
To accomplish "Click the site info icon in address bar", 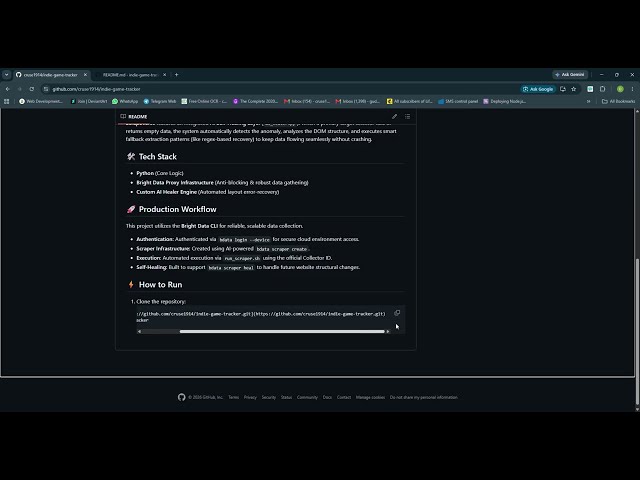I will [x=46, y=89].
